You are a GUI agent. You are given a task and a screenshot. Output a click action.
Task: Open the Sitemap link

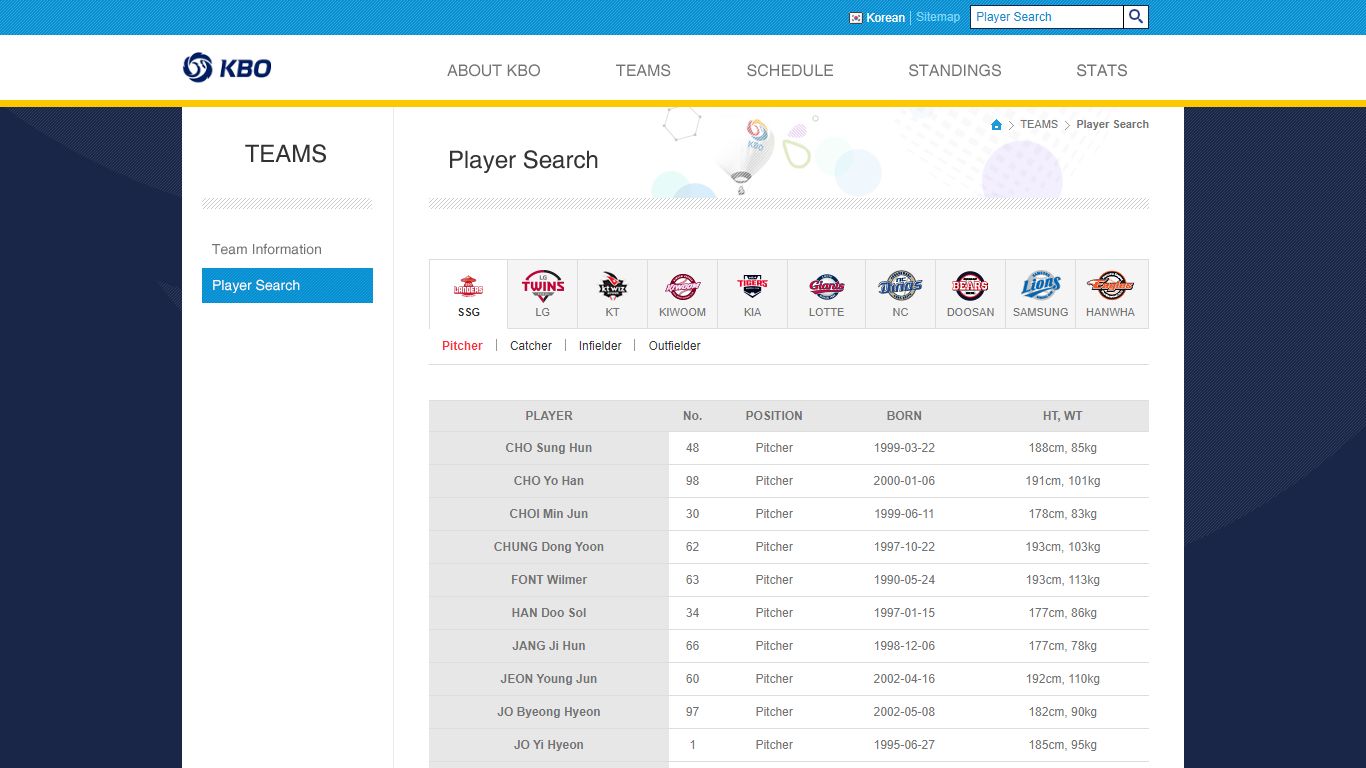pos(938,17)
